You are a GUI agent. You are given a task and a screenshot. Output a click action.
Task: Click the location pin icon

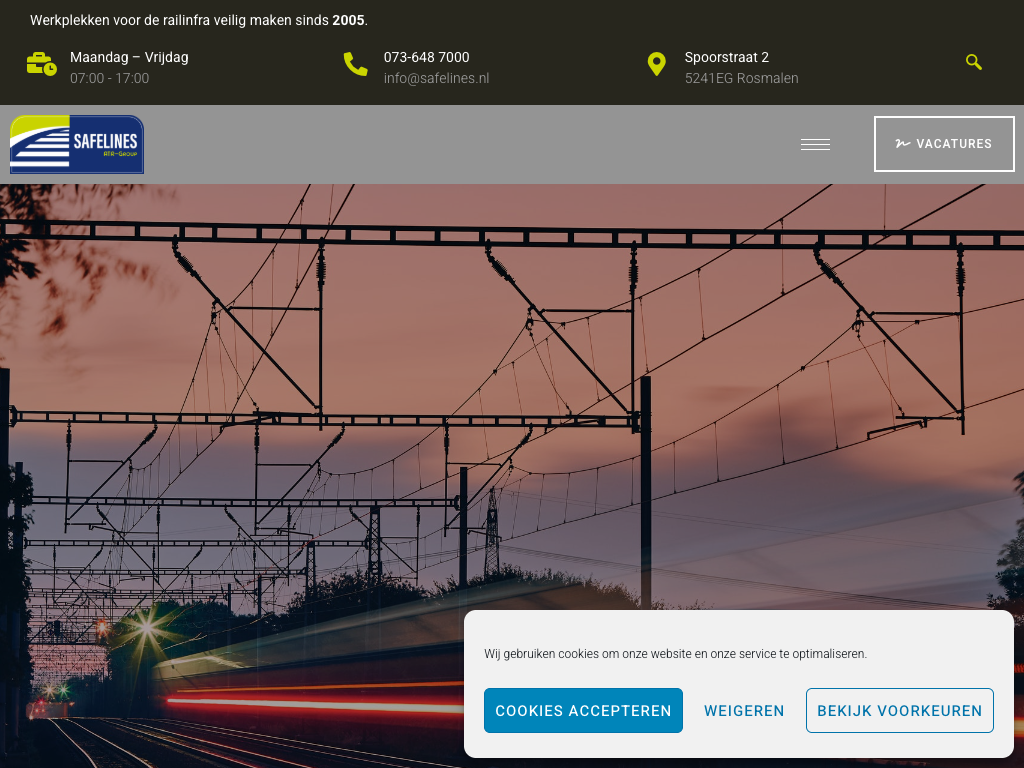(x=656, y=64)
